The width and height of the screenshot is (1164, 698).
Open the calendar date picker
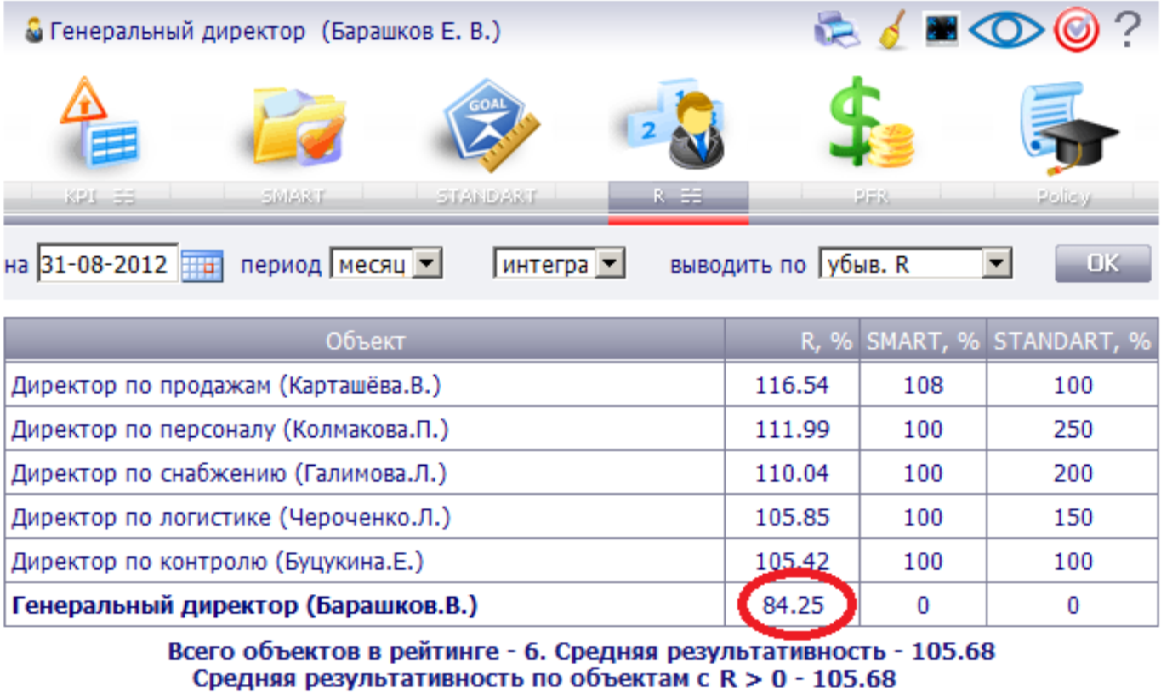pos(203,266)
